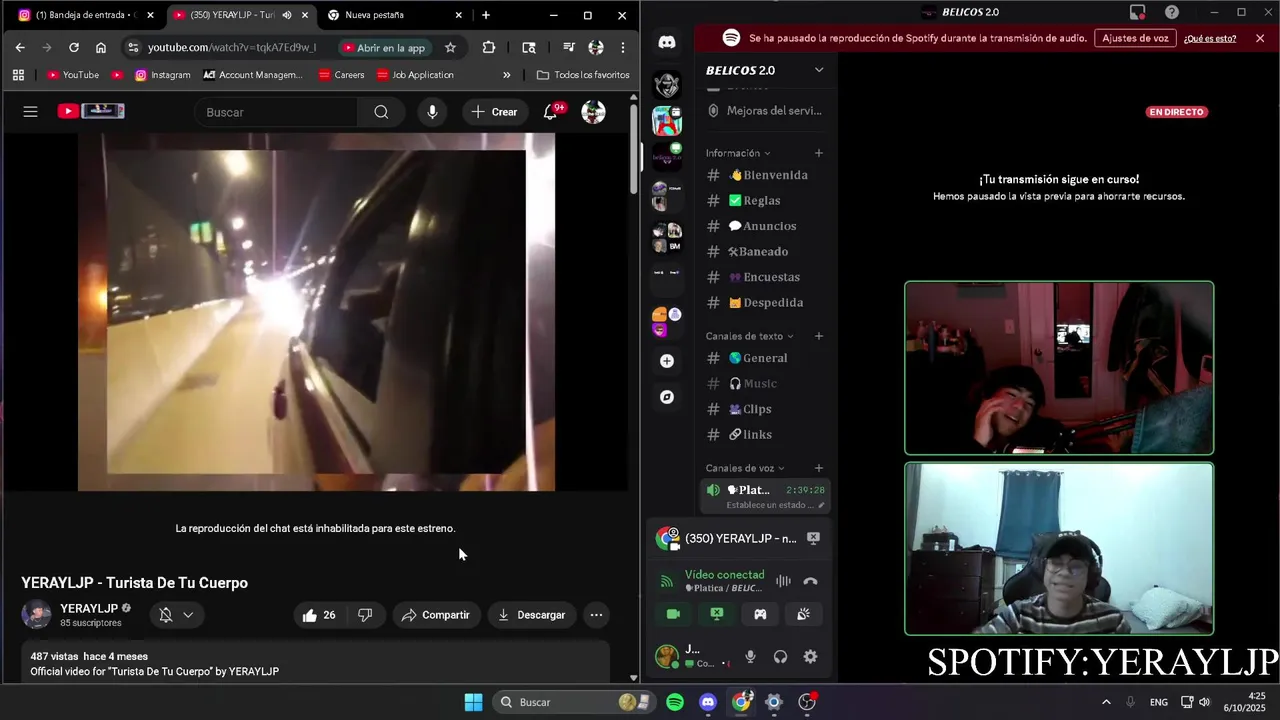Toggle YERAYLJP channel notification bell
Image resolution: width=1280 pixels, height=720 pixels.
tap(166, 615)
